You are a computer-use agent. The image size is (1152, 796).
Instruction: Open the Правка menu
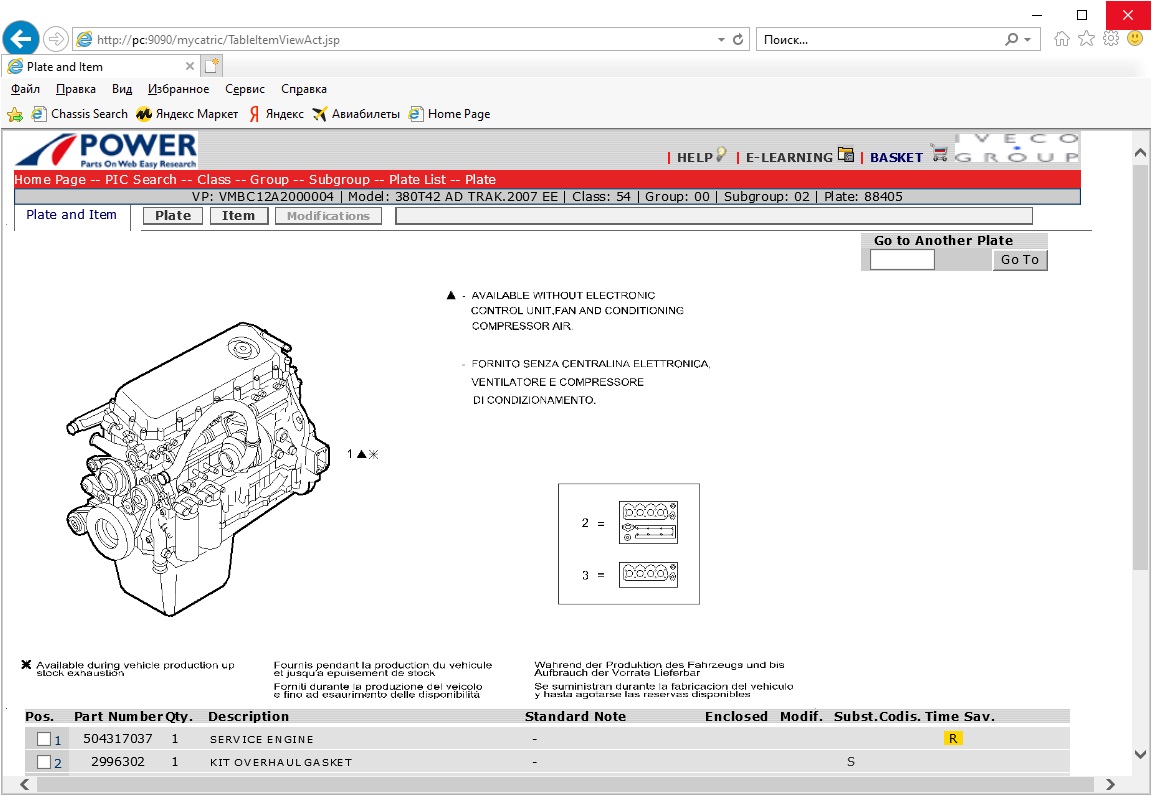click(x=76, y=89)
